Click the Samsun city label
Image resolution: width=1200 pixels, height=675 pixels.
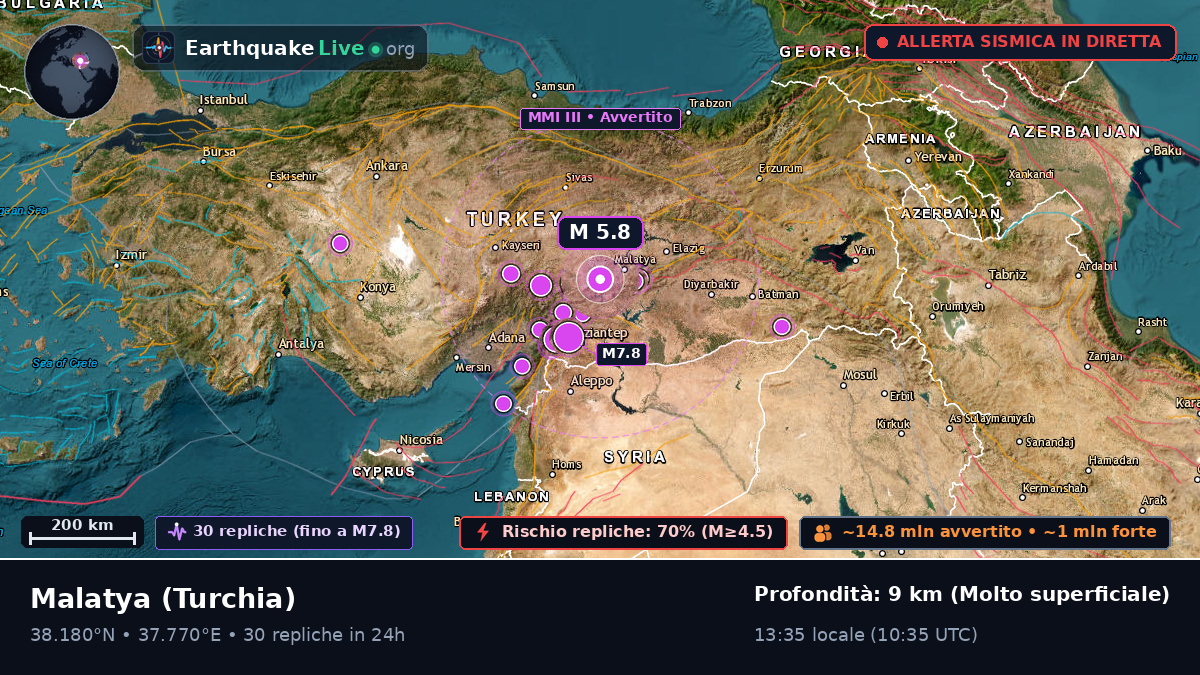tap(555, 86)
